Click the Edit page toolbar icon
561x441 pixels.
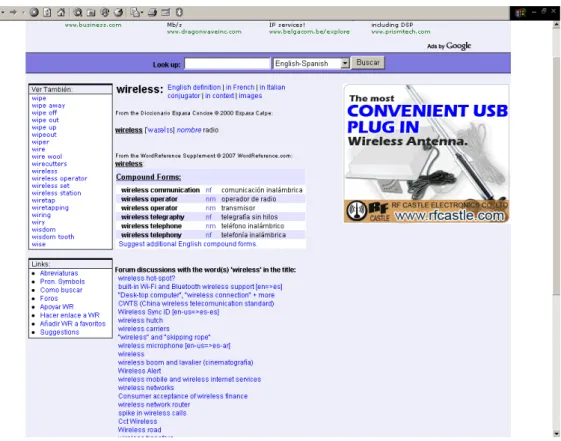click(166, 13)
